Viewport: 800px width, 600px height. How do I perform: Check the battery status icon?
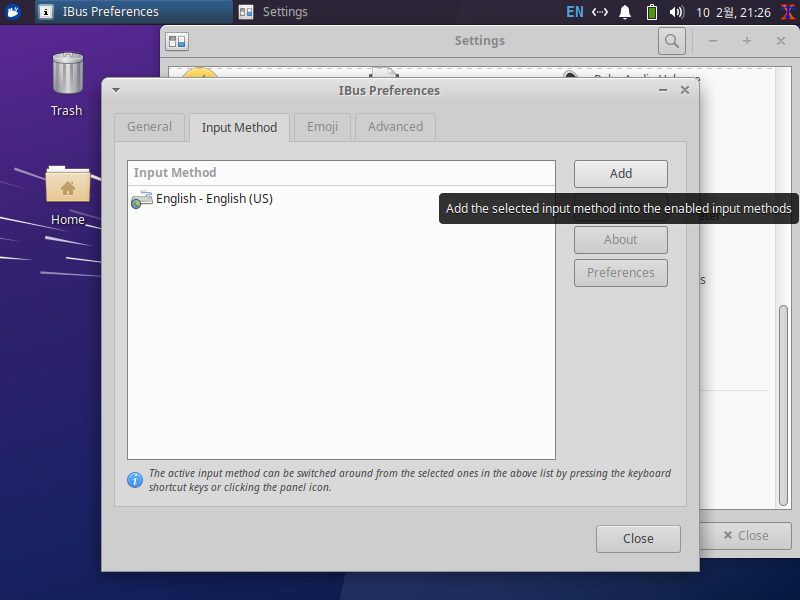pos(652,12)
